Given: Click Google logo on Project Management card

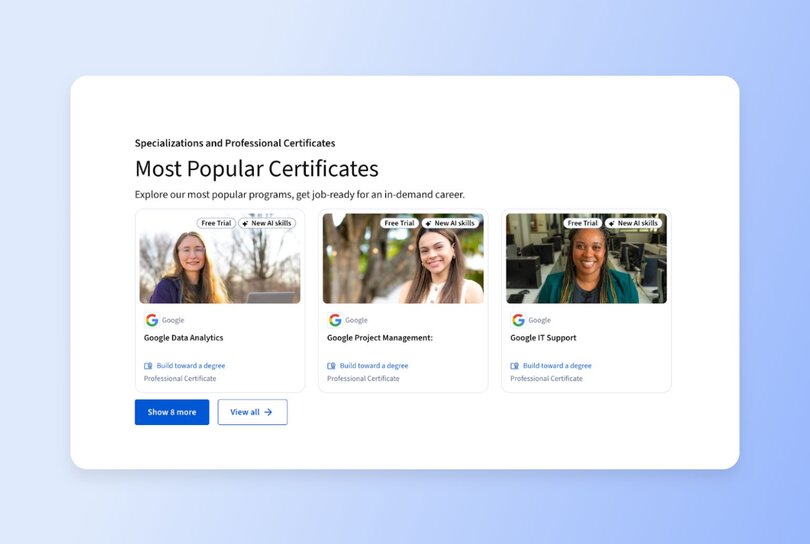Looking at the screenshot, I should pyautogui.click(x=335, y=320).
